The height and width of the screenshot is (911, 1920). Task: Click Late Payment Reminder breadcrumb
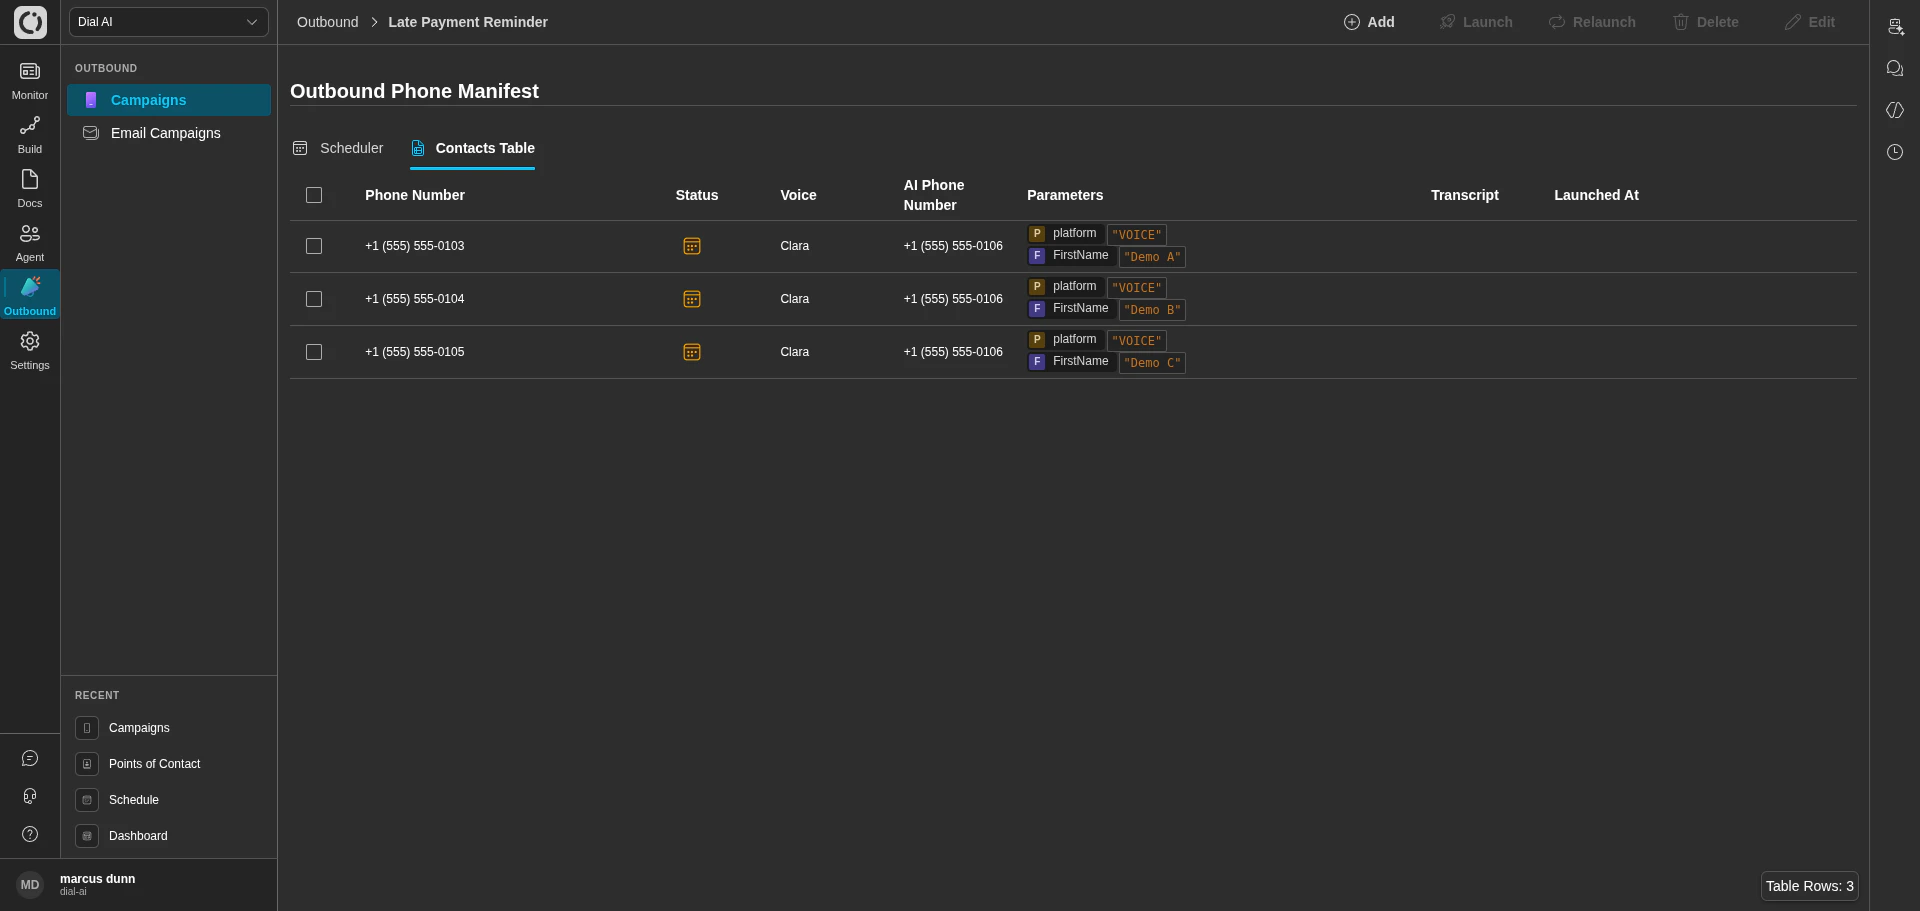coord(468,22)
